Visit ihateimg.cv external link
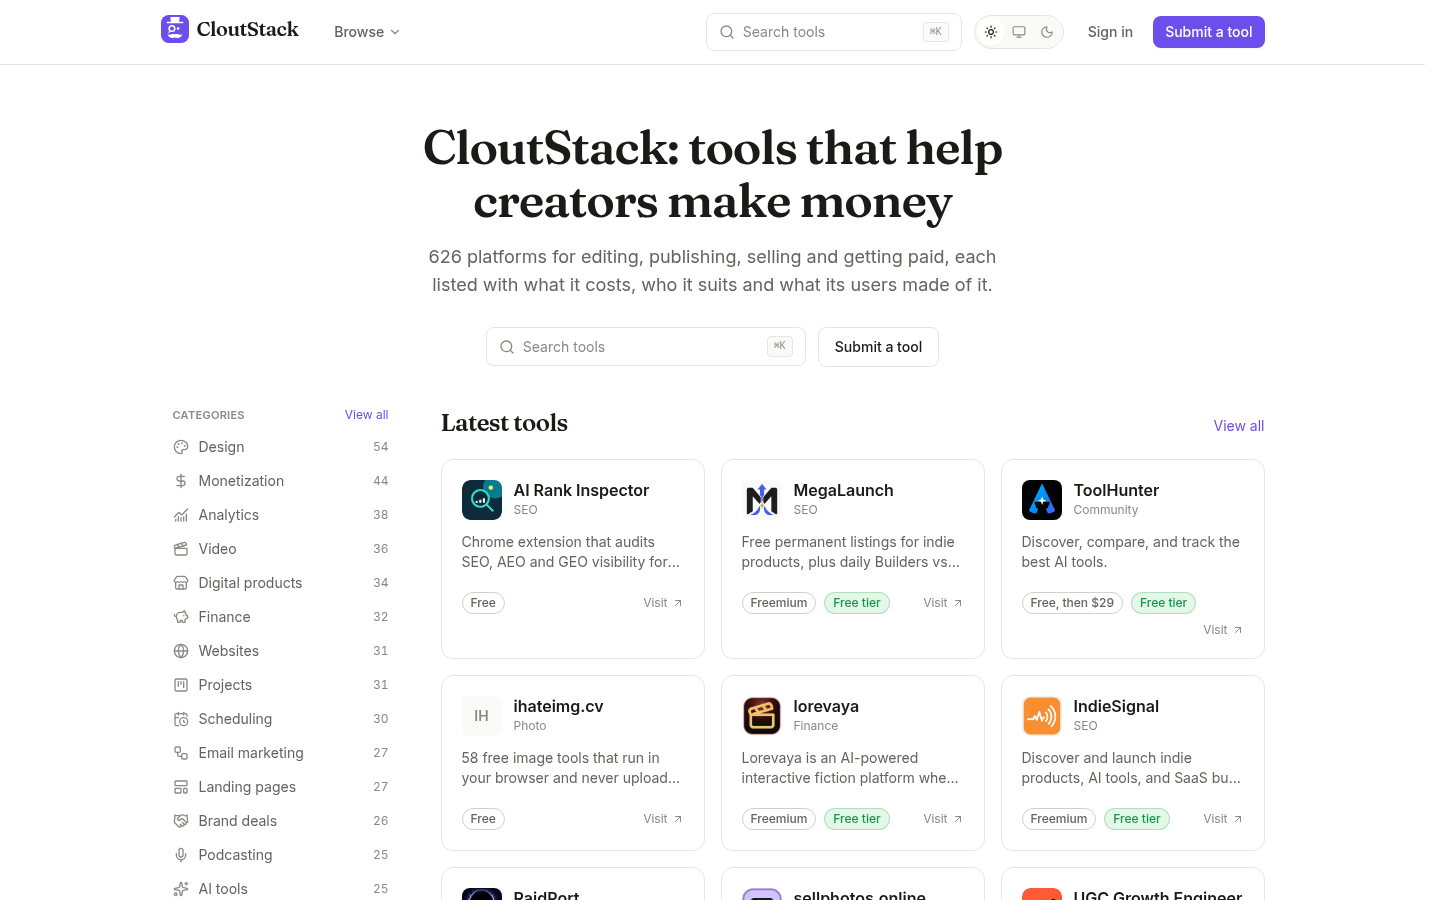 point(663,819)
